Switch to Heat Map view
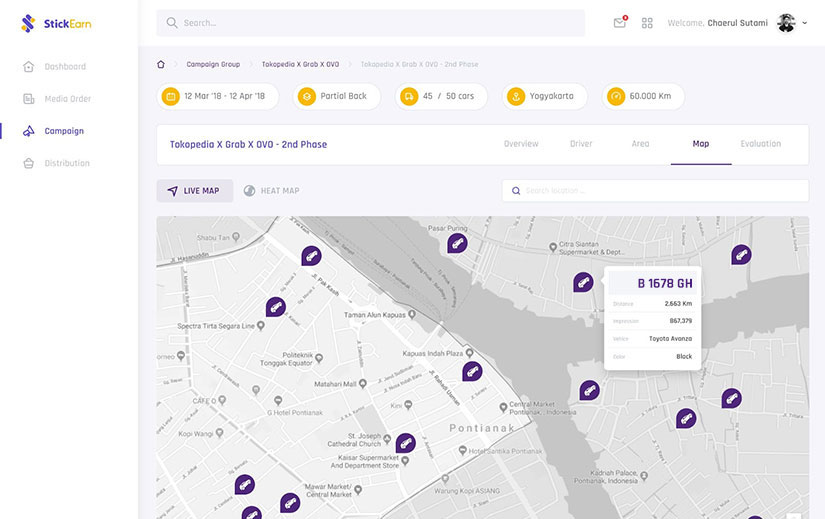Image resolution: width=825 pixels, height=519 pixels. tap(272, 191)
